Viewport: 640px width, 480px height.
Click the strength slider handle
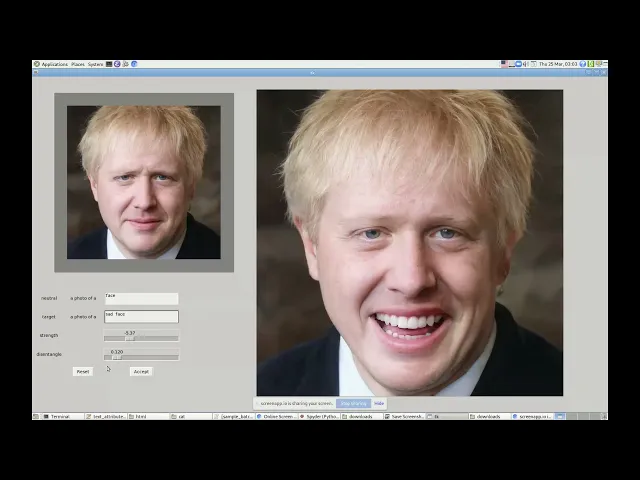(130, 338)
